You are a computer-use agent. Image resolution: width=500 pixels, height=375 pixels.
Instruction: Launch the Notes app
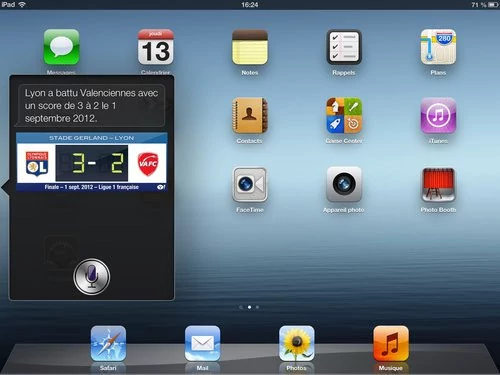point(250,47)
